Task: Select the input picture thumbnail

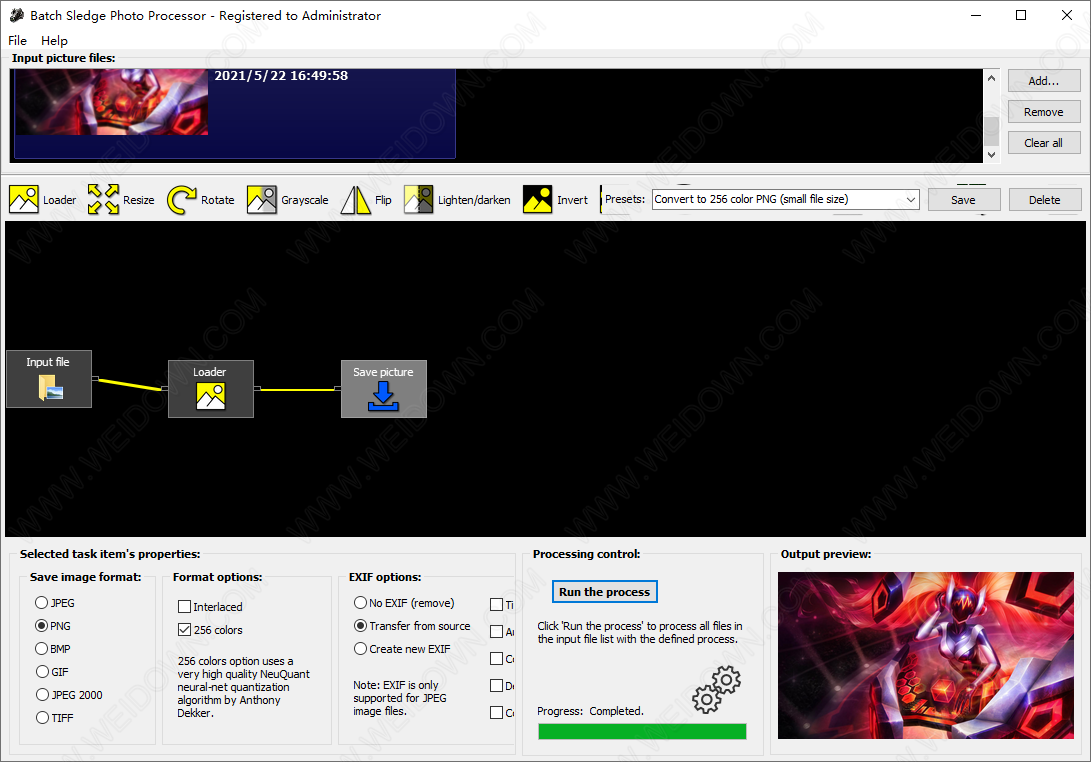Action: point(111,102)
